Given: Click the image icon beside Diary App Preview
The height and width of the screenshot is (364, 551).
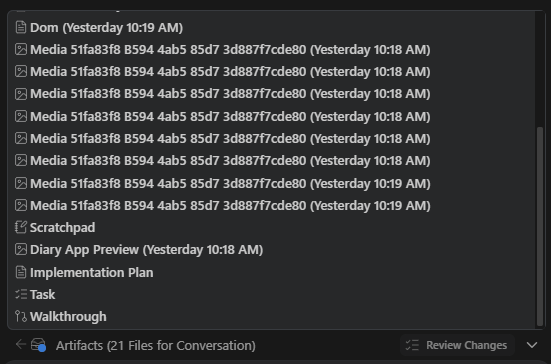Looking at the screenshot, I should pyautogui.click(x=21, y=249).
